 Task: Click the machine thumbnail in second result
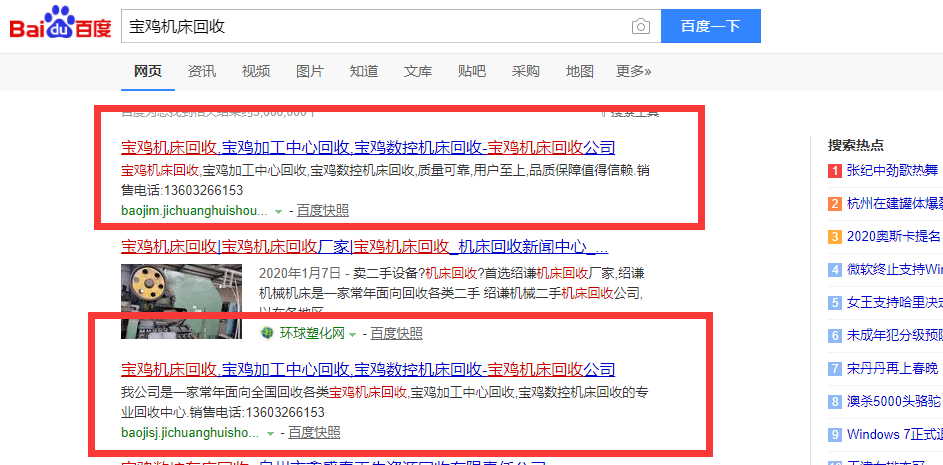coord(180,300)
